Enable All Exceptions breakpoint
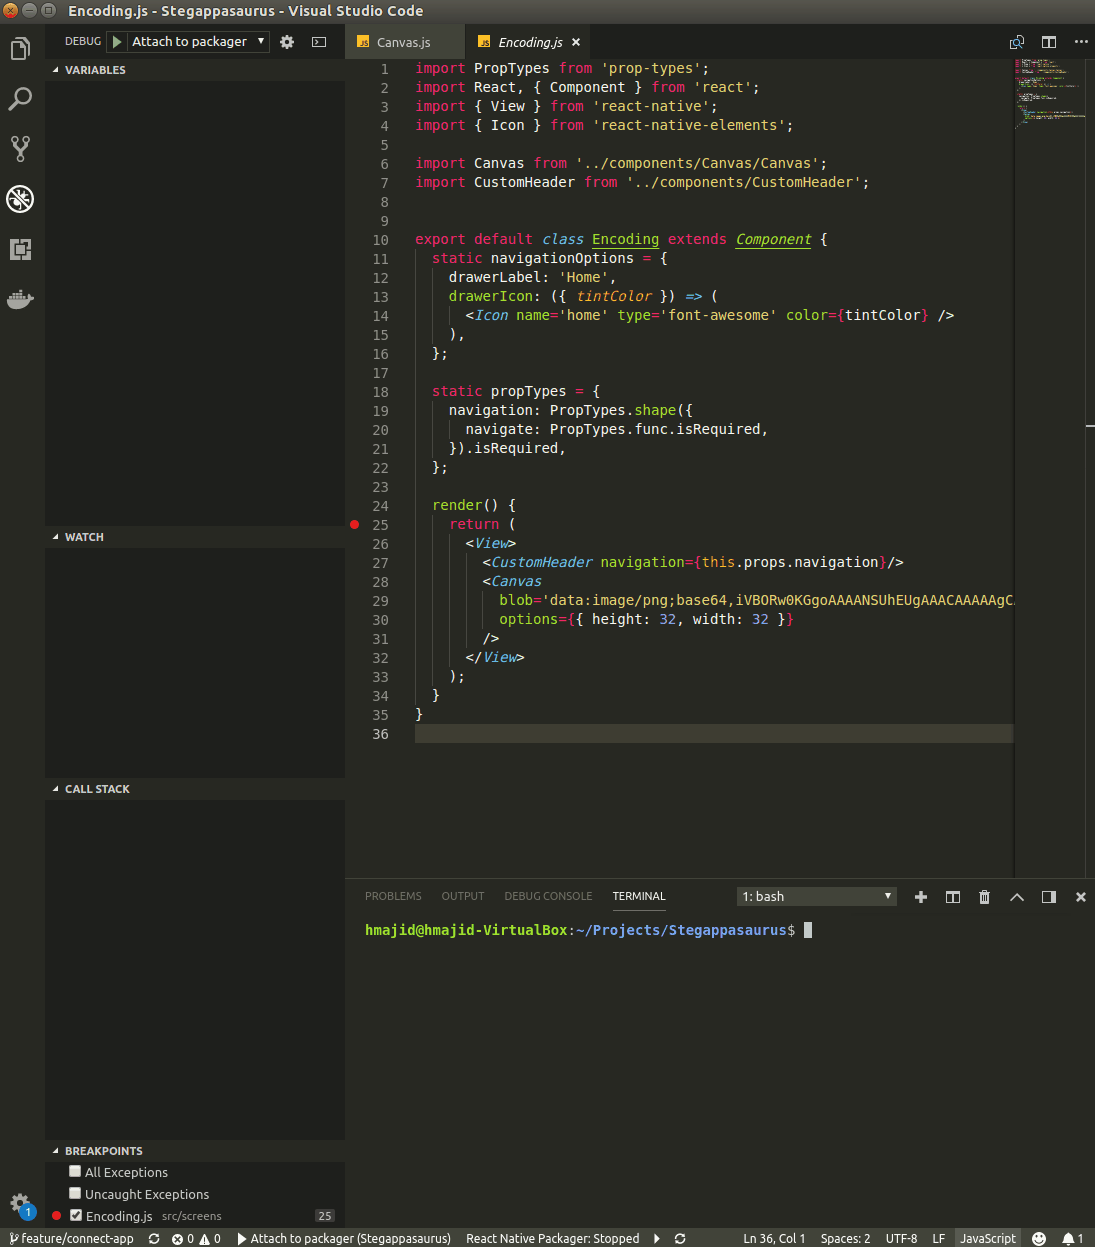This screenshot has width=1095, height=1247. click(75, 1171)
